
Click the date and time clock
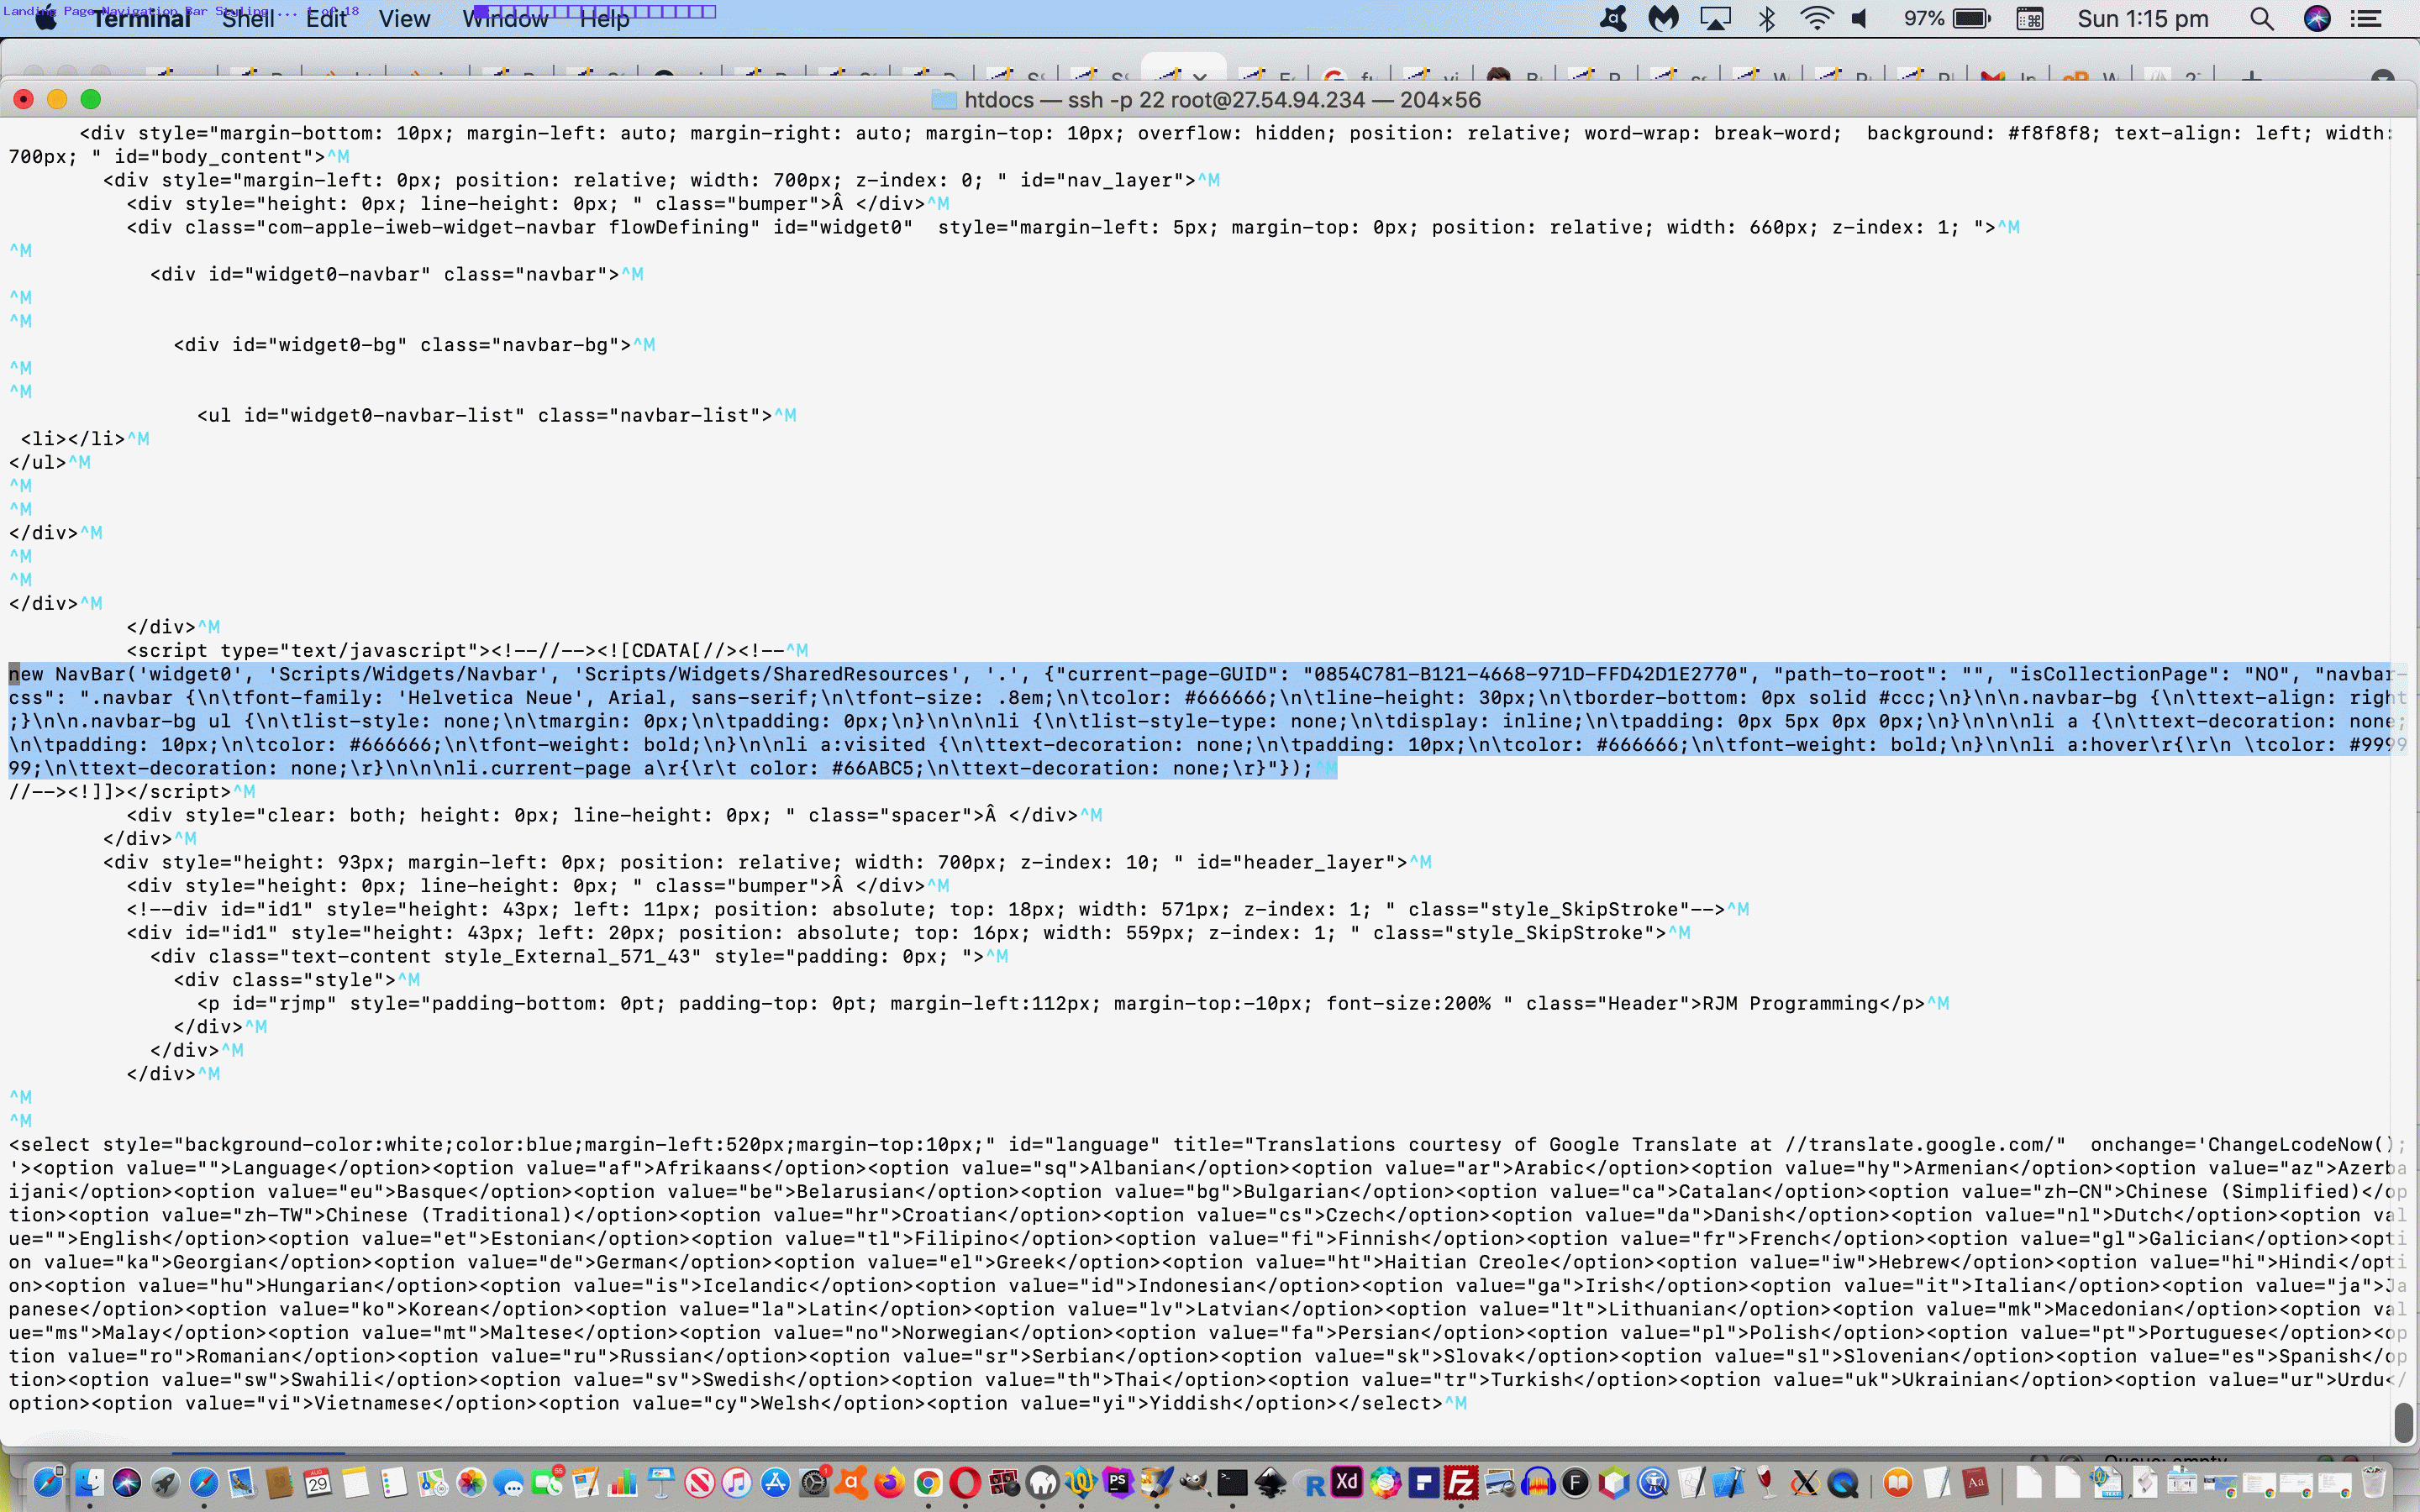(2142, 19)
